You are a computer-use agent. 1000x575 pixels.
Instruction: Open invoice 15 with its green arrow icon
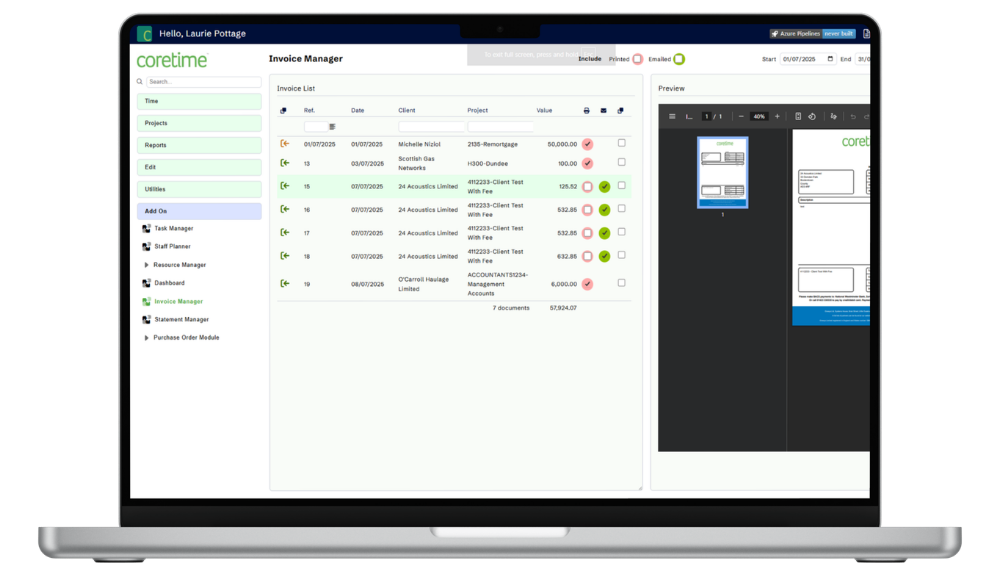[284, 186]
